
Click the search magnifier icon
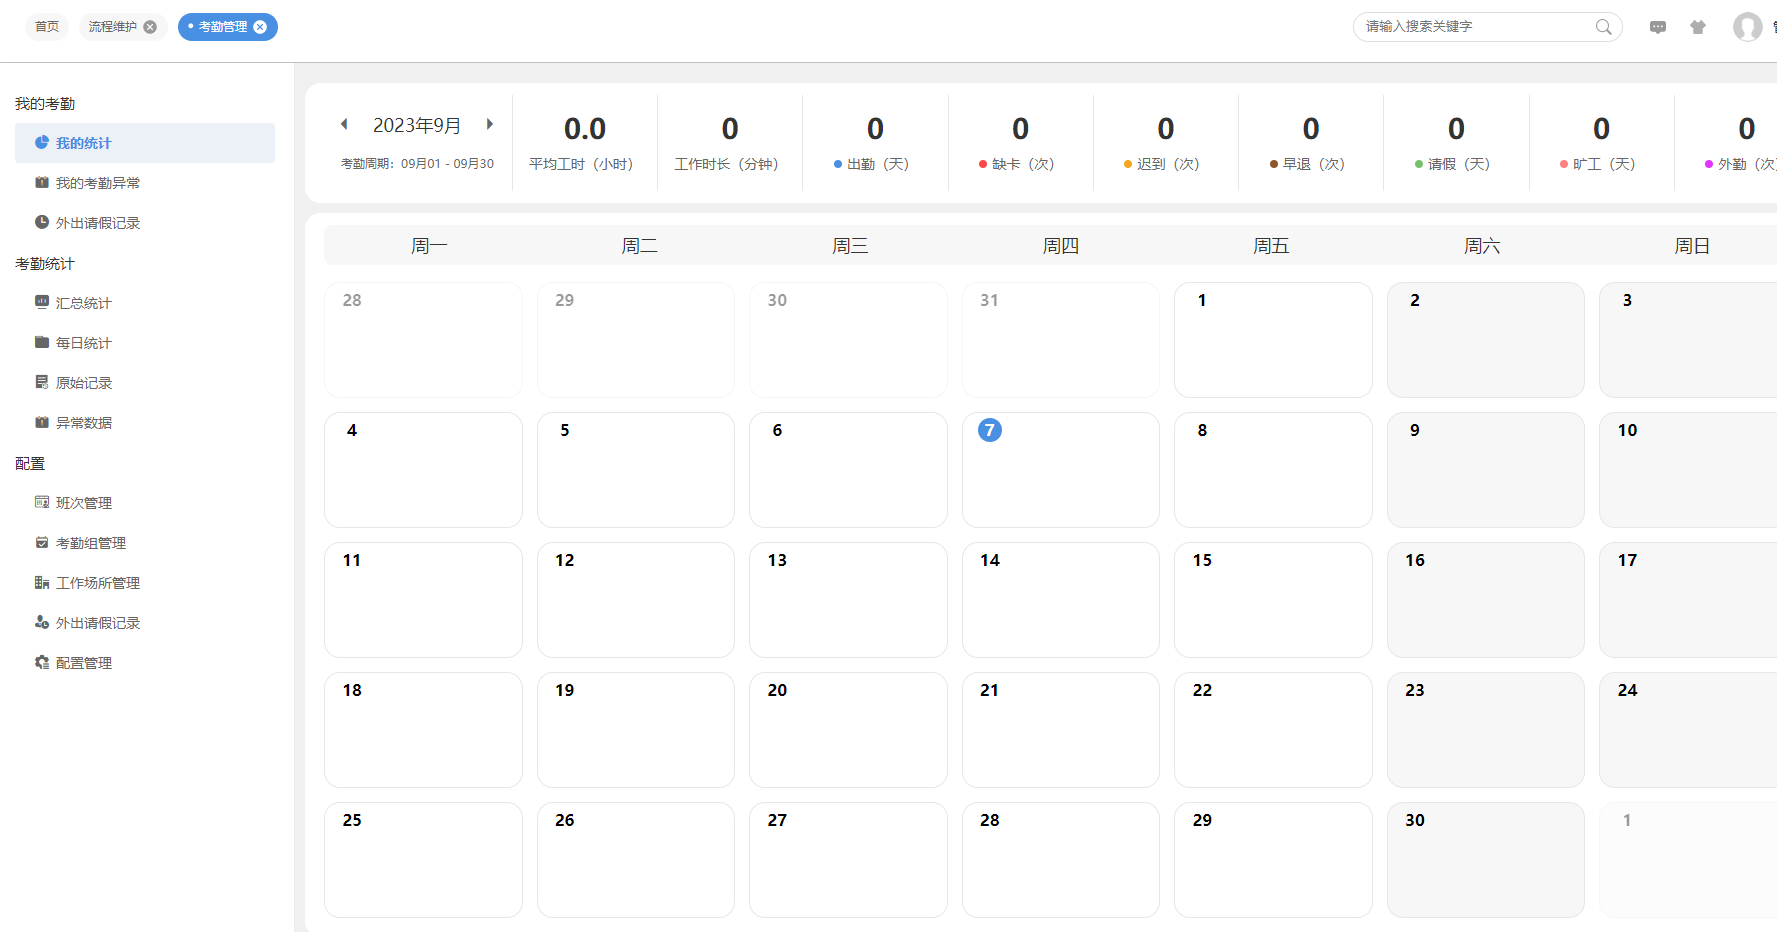tap(1603, 27)
